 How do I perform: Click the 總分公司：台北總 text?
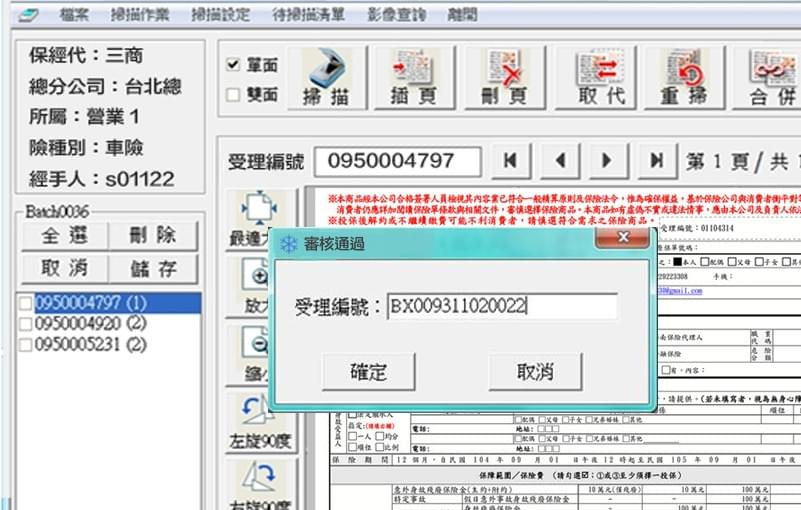pos(105,86)
